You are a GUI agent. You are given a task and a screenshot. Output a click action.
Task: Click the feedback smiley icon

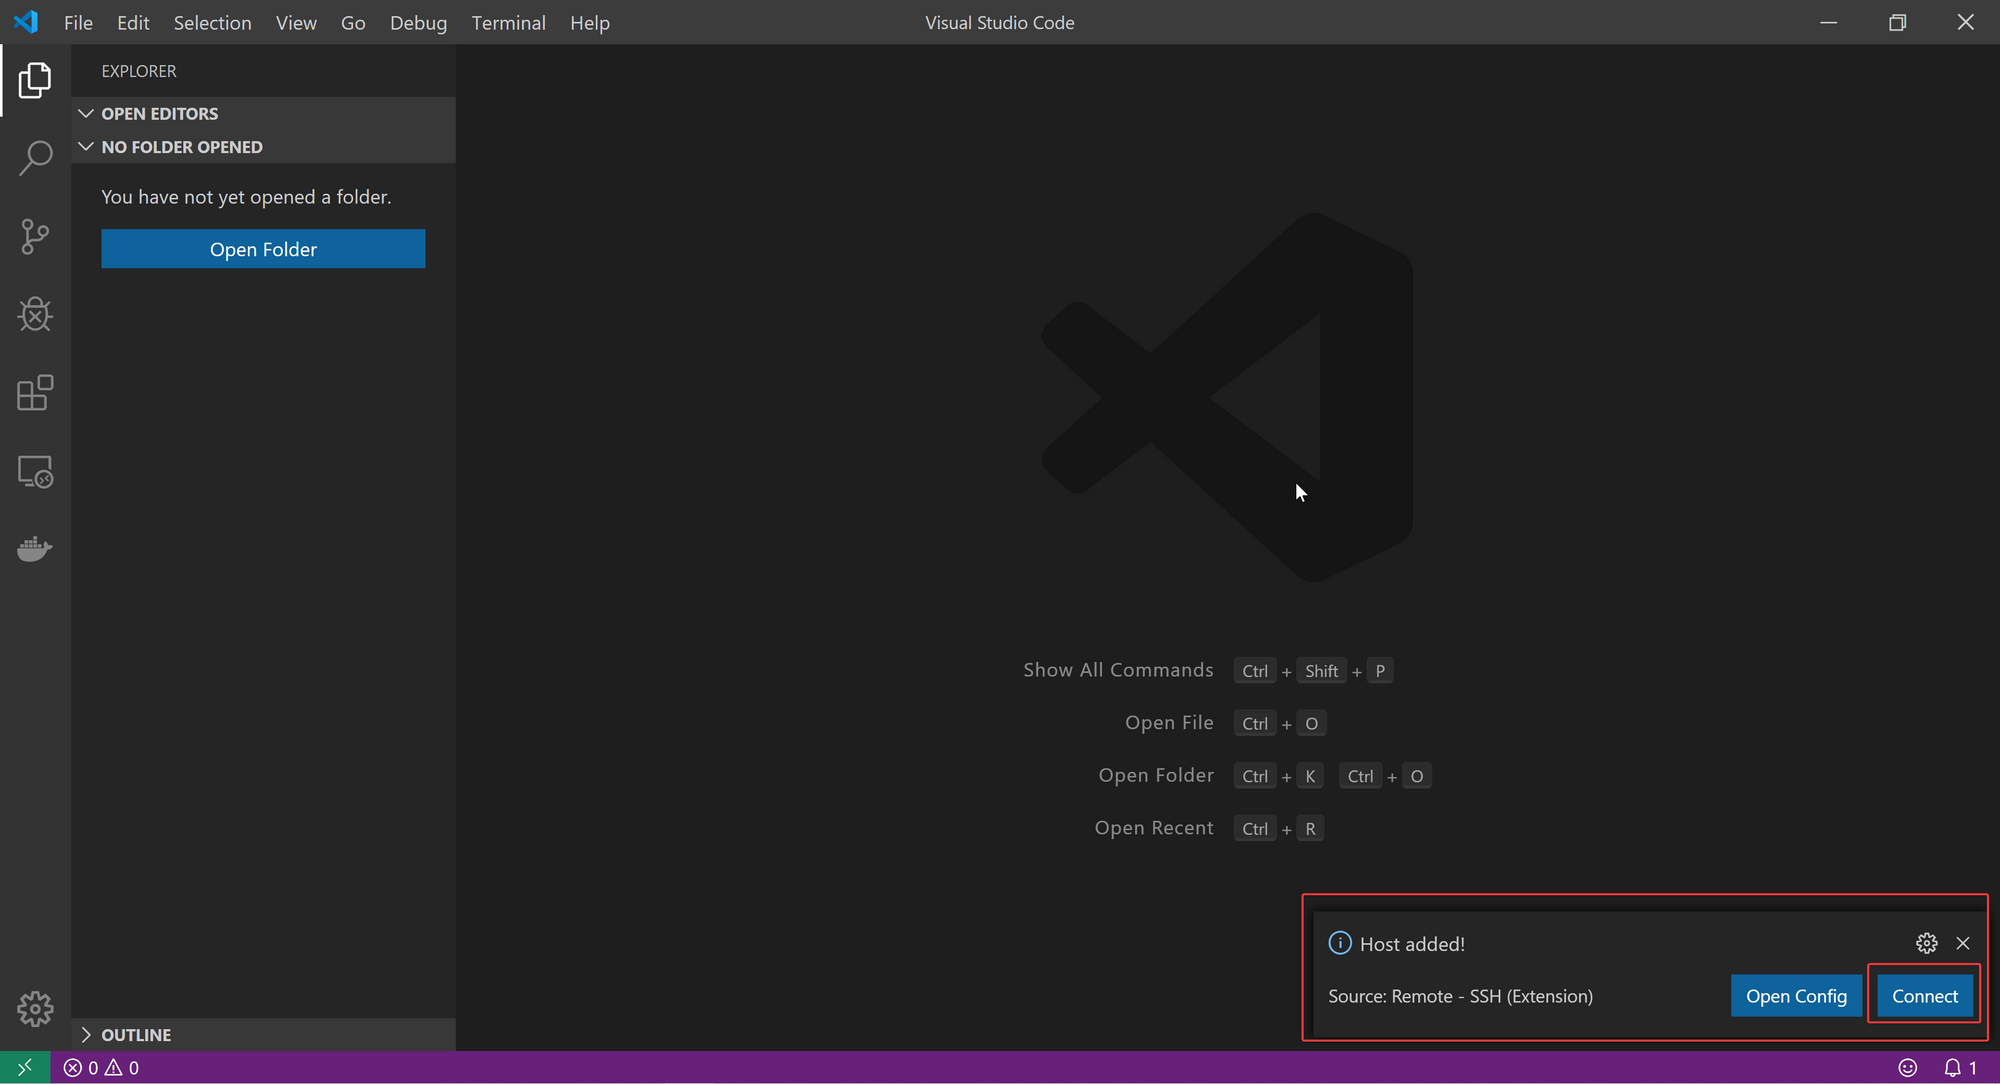[x=1908, y=1068]
